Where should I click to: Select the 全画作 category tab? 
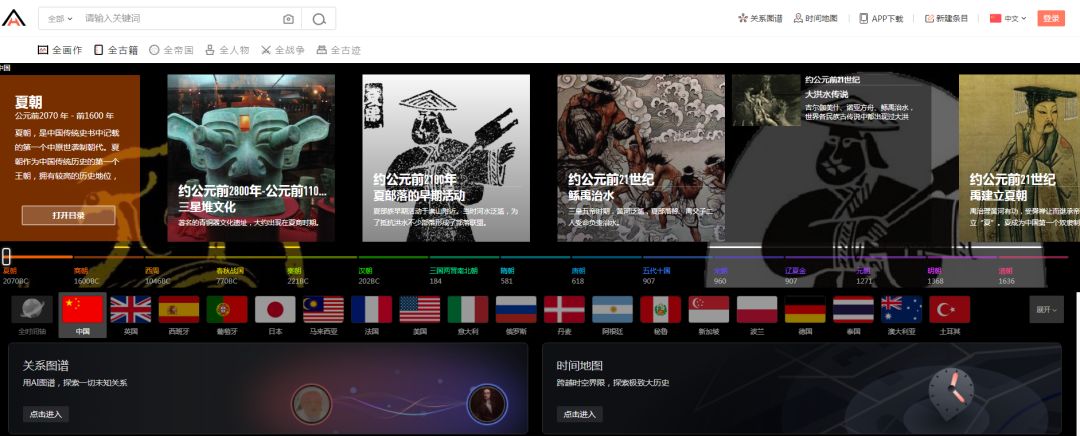(x=60, y=50)
